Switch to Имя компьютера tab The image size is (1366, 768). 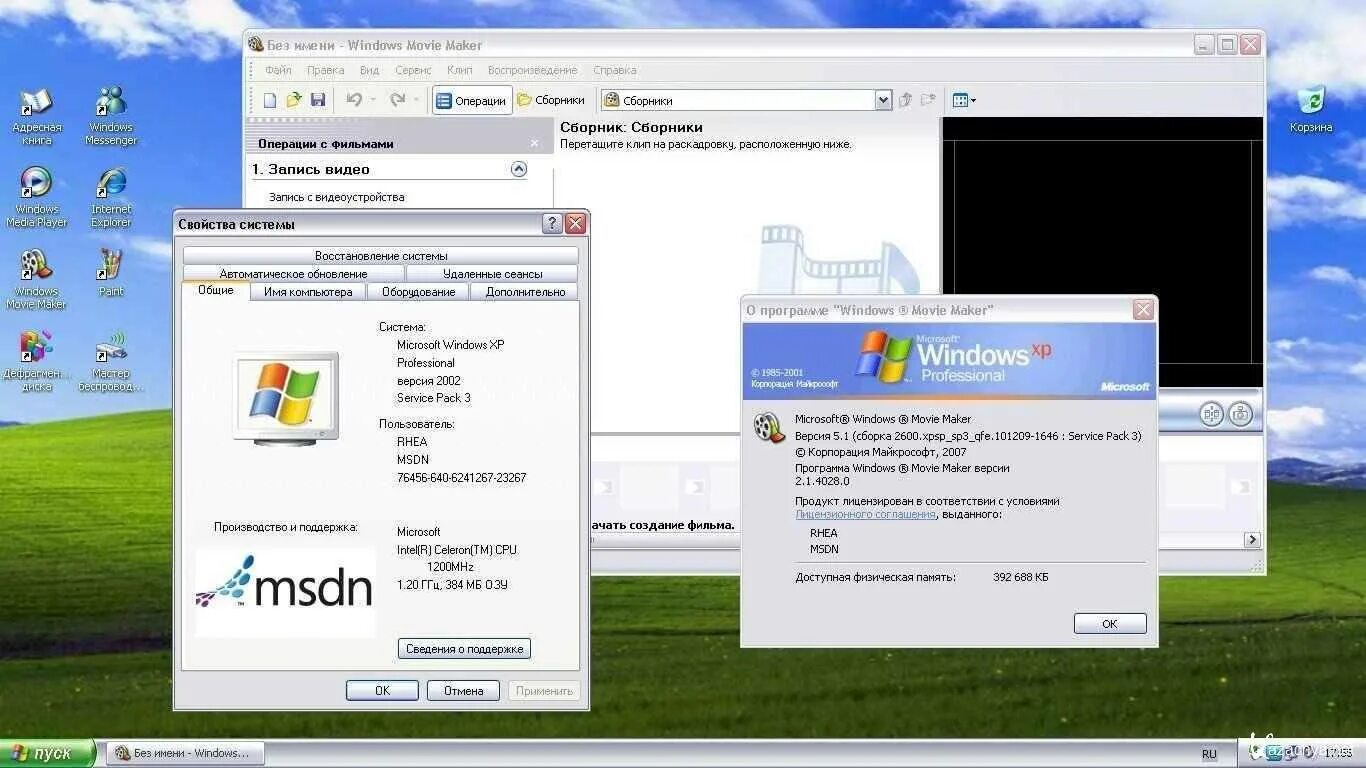pyautogui.click(x=308, y=292)
